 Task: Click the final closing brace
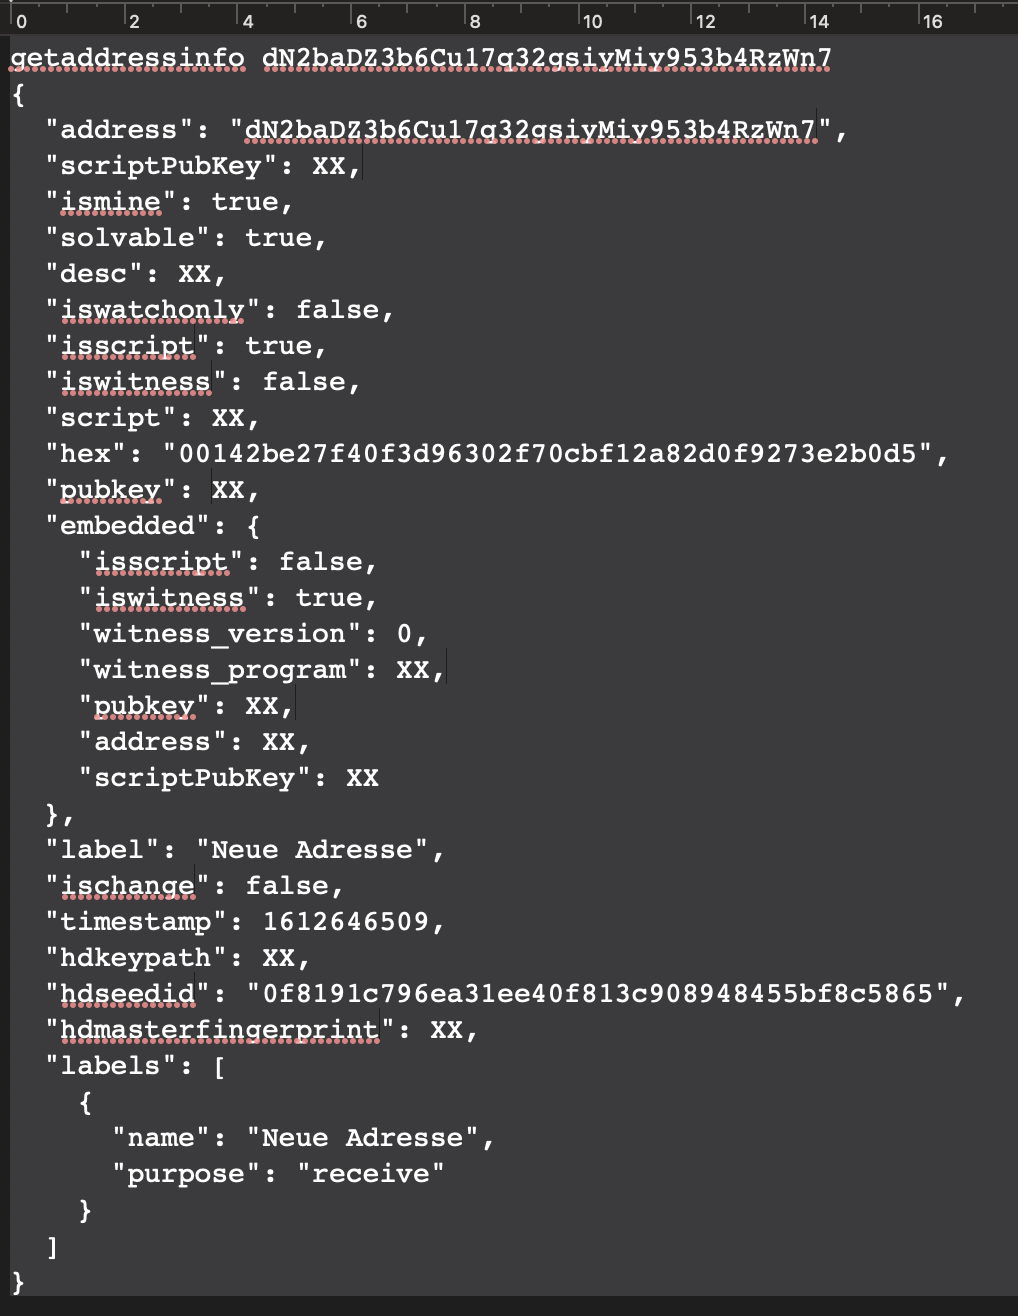[19, 1282]
